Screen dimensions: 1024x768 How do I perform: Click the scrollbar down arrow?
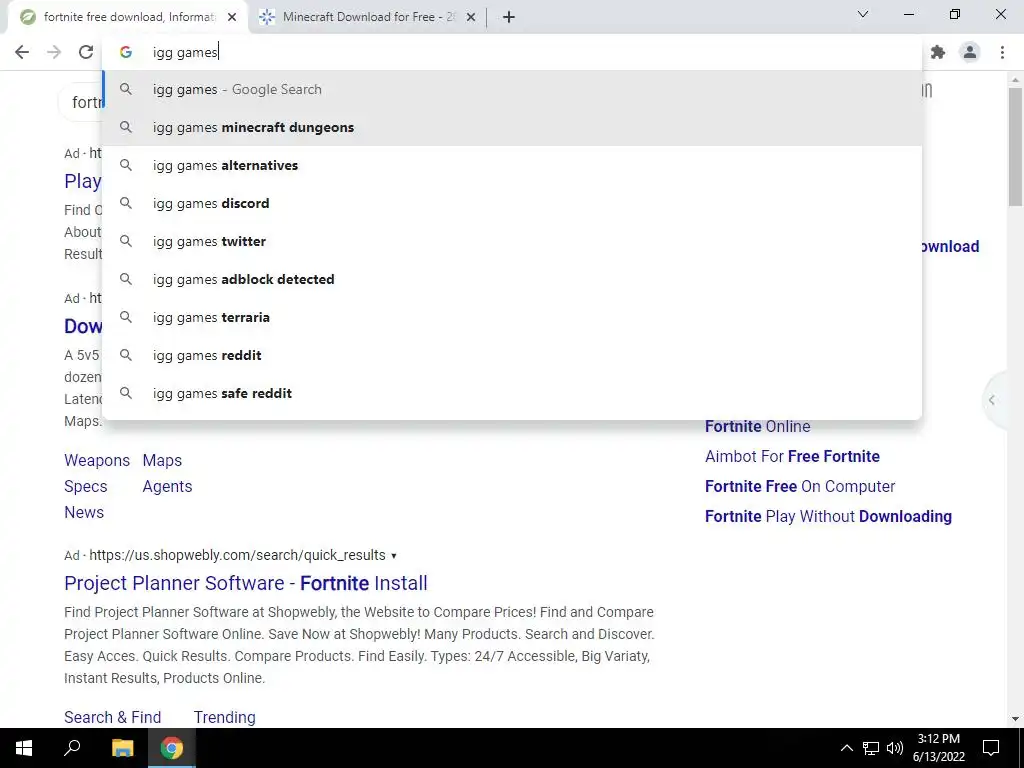coord(1015,719)
